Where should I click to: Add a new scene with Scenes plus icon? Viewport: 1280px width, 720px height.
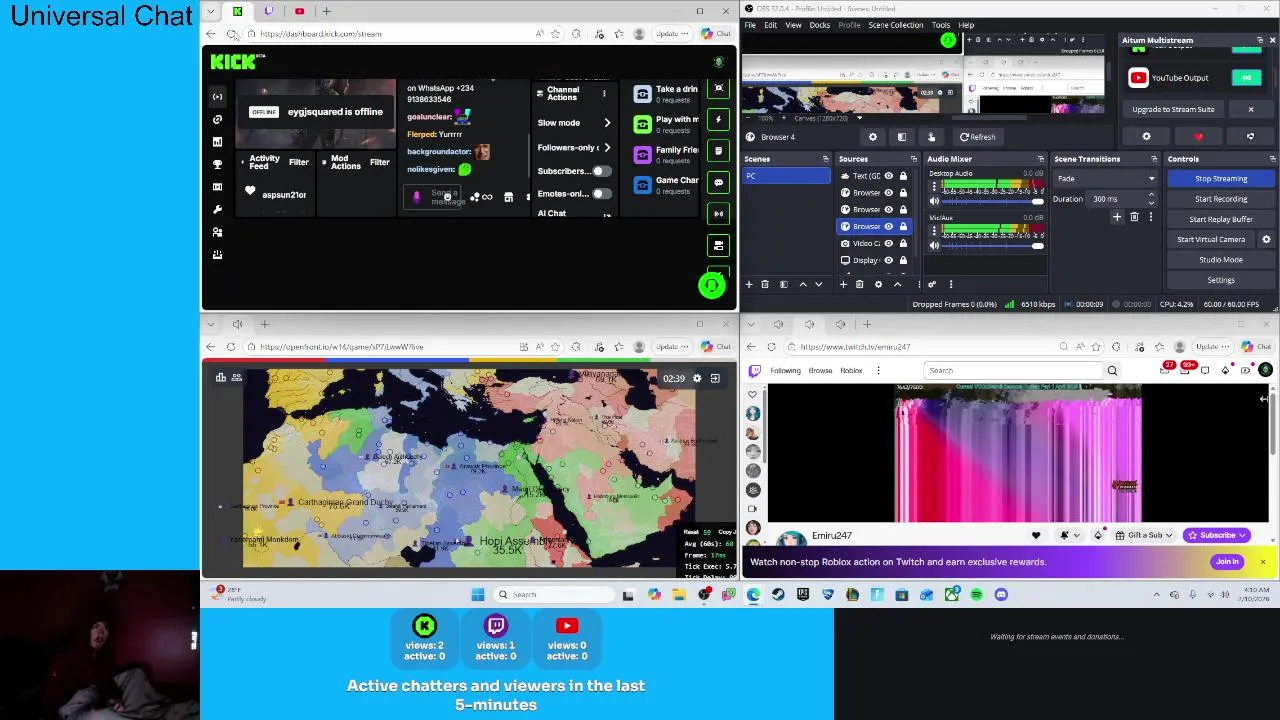749,285
